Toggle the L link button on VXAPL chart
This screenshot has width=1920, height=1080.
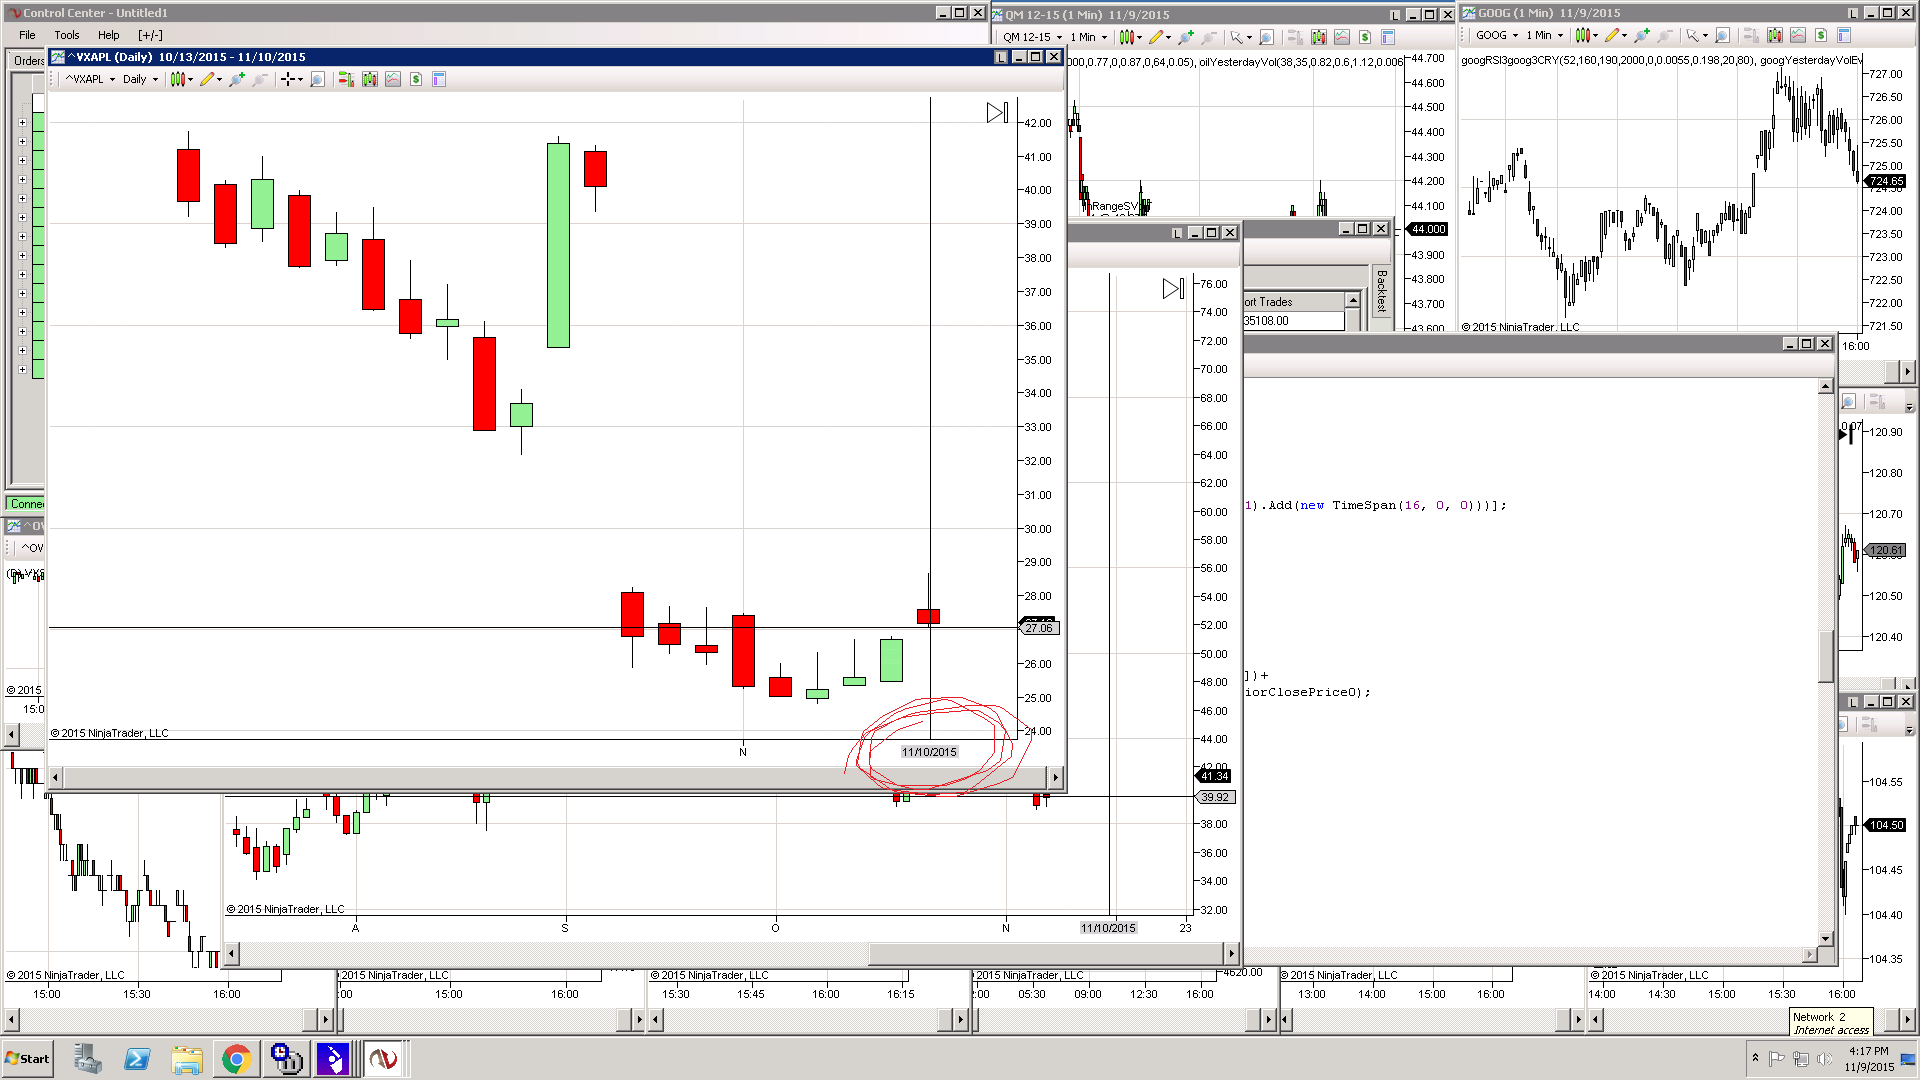click(x=1000, y=57)
